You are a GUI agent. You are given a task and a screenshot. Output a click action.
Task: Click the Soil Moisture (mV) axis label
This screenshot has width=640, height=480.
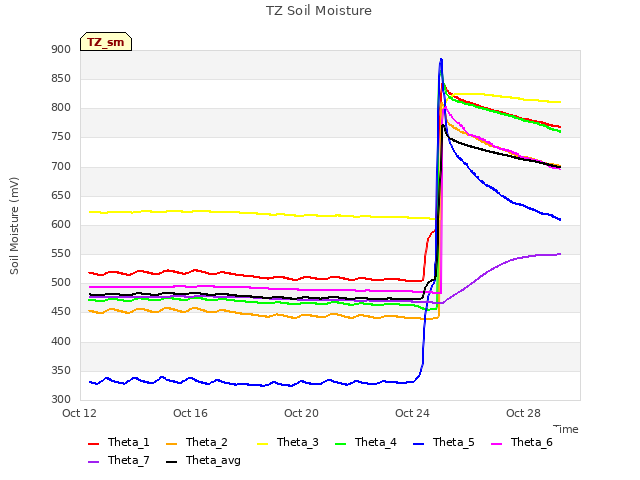tap(14, 226)
